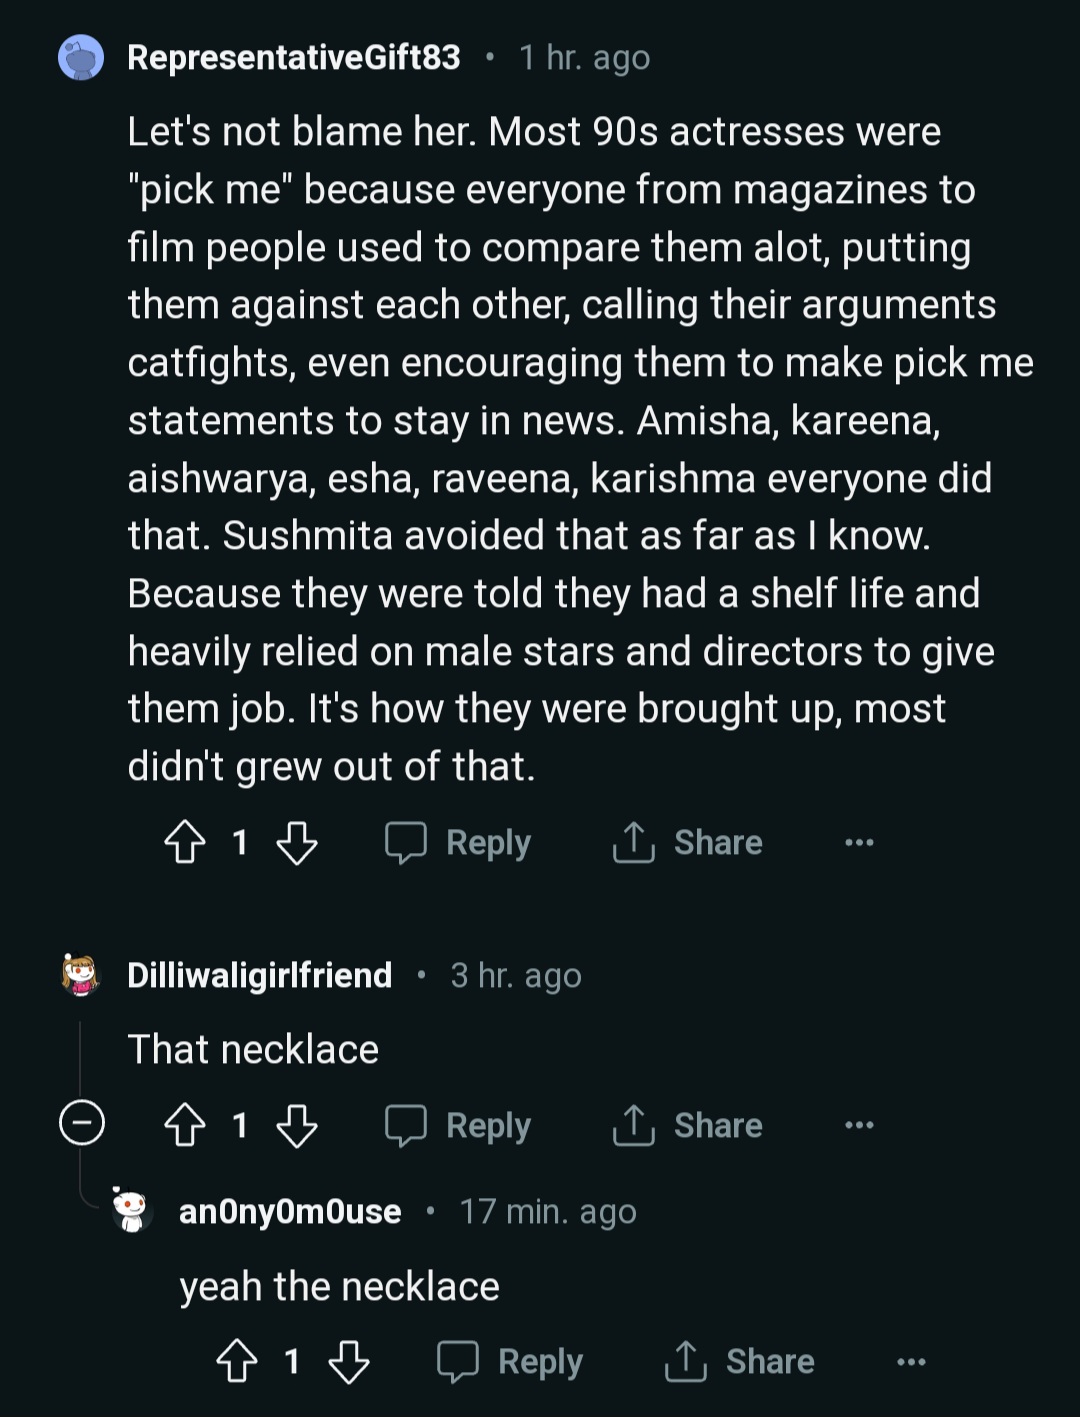The image size is (1080, 1417).
Task: Collapse the Dilliwaligirlfriend comment thread
Action: (81, 1123)
